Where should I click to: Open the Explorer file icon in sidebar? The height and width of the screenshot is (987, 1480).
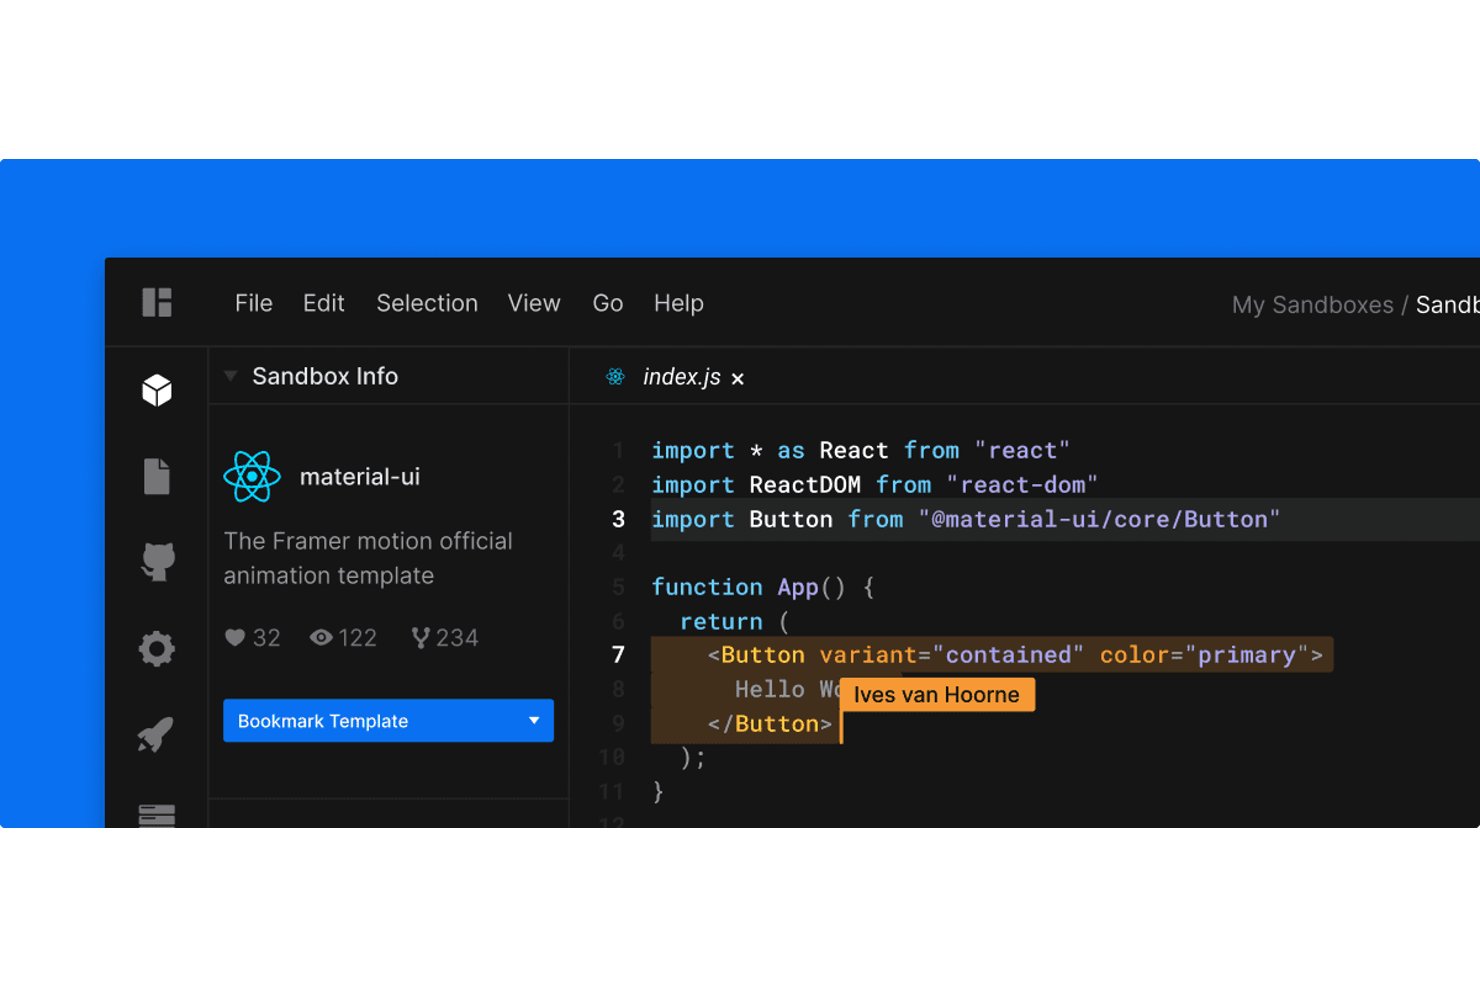(x=157, y=476)
